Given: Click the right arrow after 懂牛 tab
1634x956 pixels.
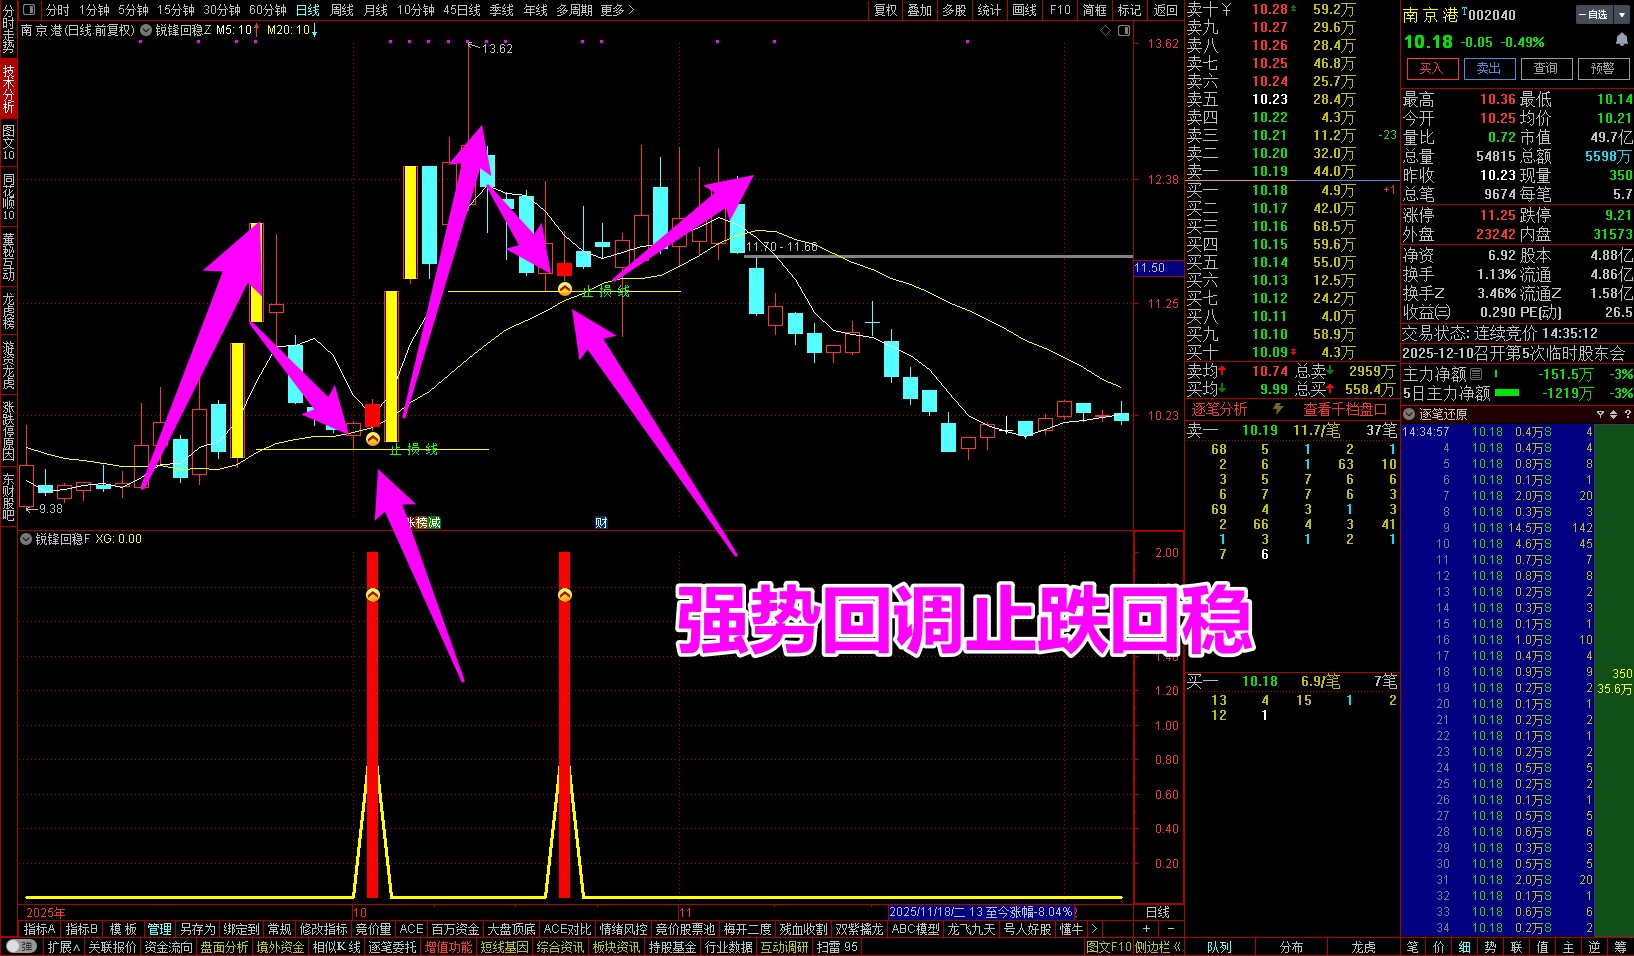Looking at the screenshot, I should click(1094, 929).
